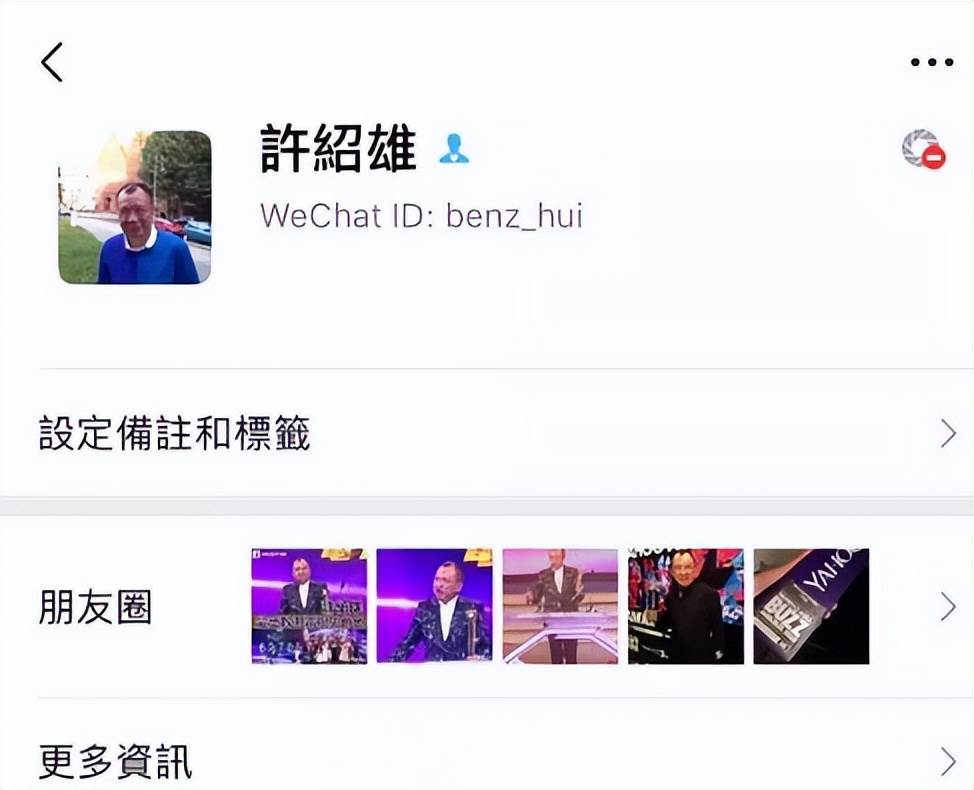View fourth Moments thumbnail of man in black
Viewport: 974px width, 790px height.
(x=686, y=606)
